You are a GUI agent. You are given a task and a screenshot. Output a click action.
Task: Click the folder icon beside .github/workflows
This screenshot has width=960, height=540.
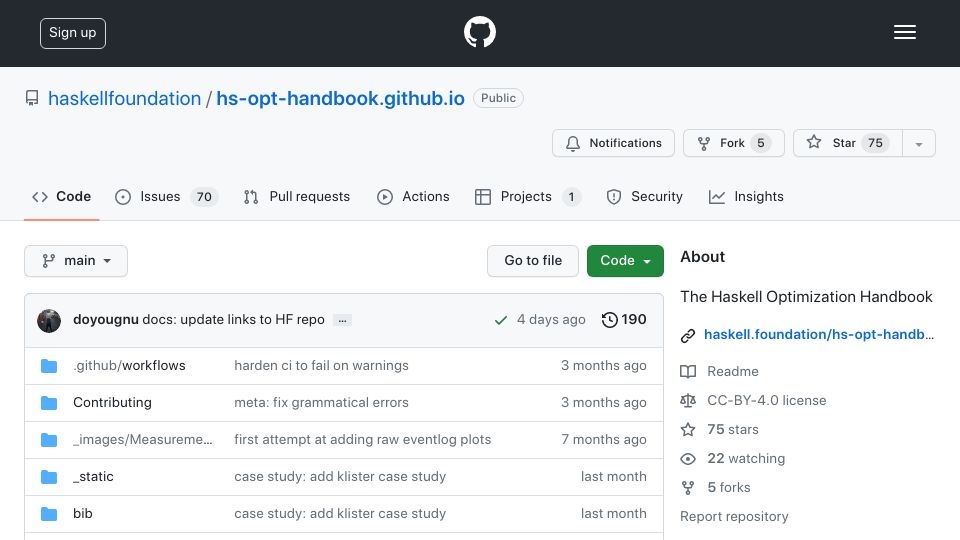(x=49, y=366)
